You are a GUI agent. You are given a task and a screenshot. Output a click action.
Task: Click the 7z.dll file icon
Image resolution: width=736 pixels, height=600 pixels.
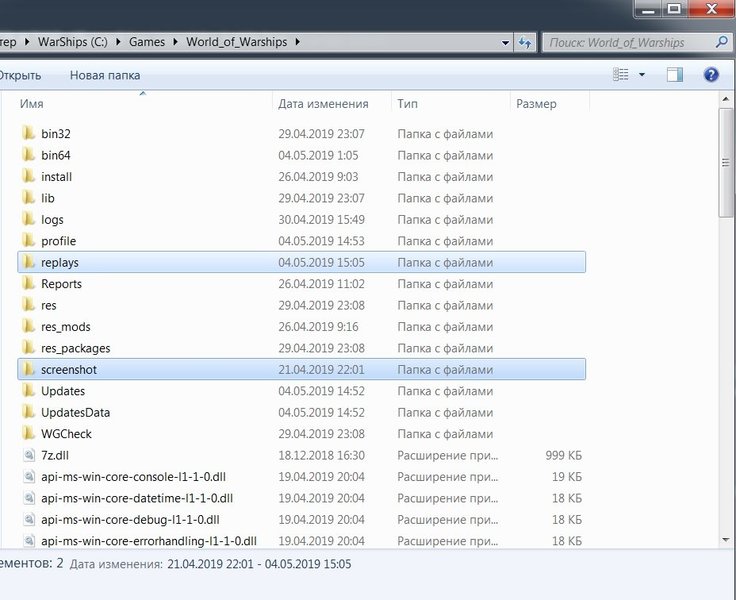pos(29,455)
